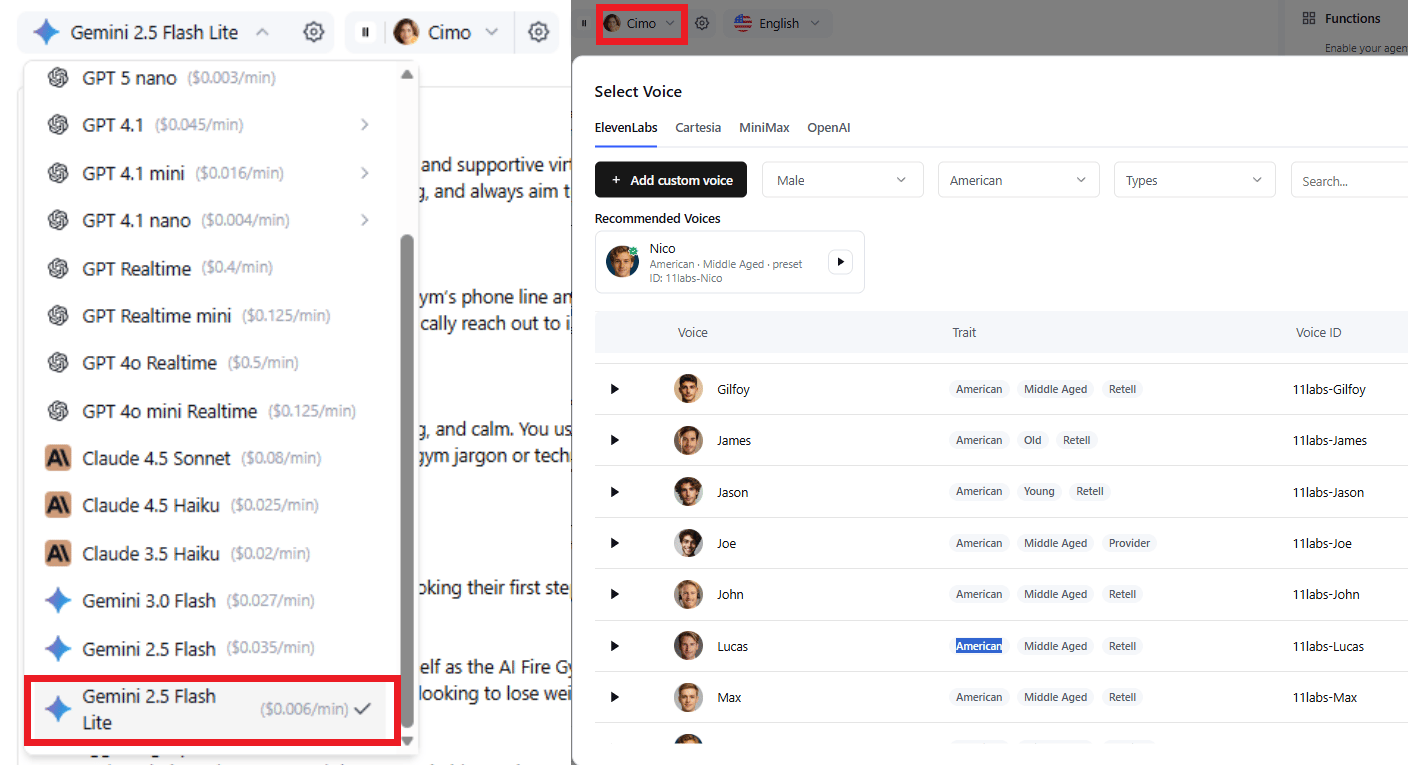The image size is (1410, 765).
Task: Click the model list scrollbar up arrow
Action: click(406, 74)
